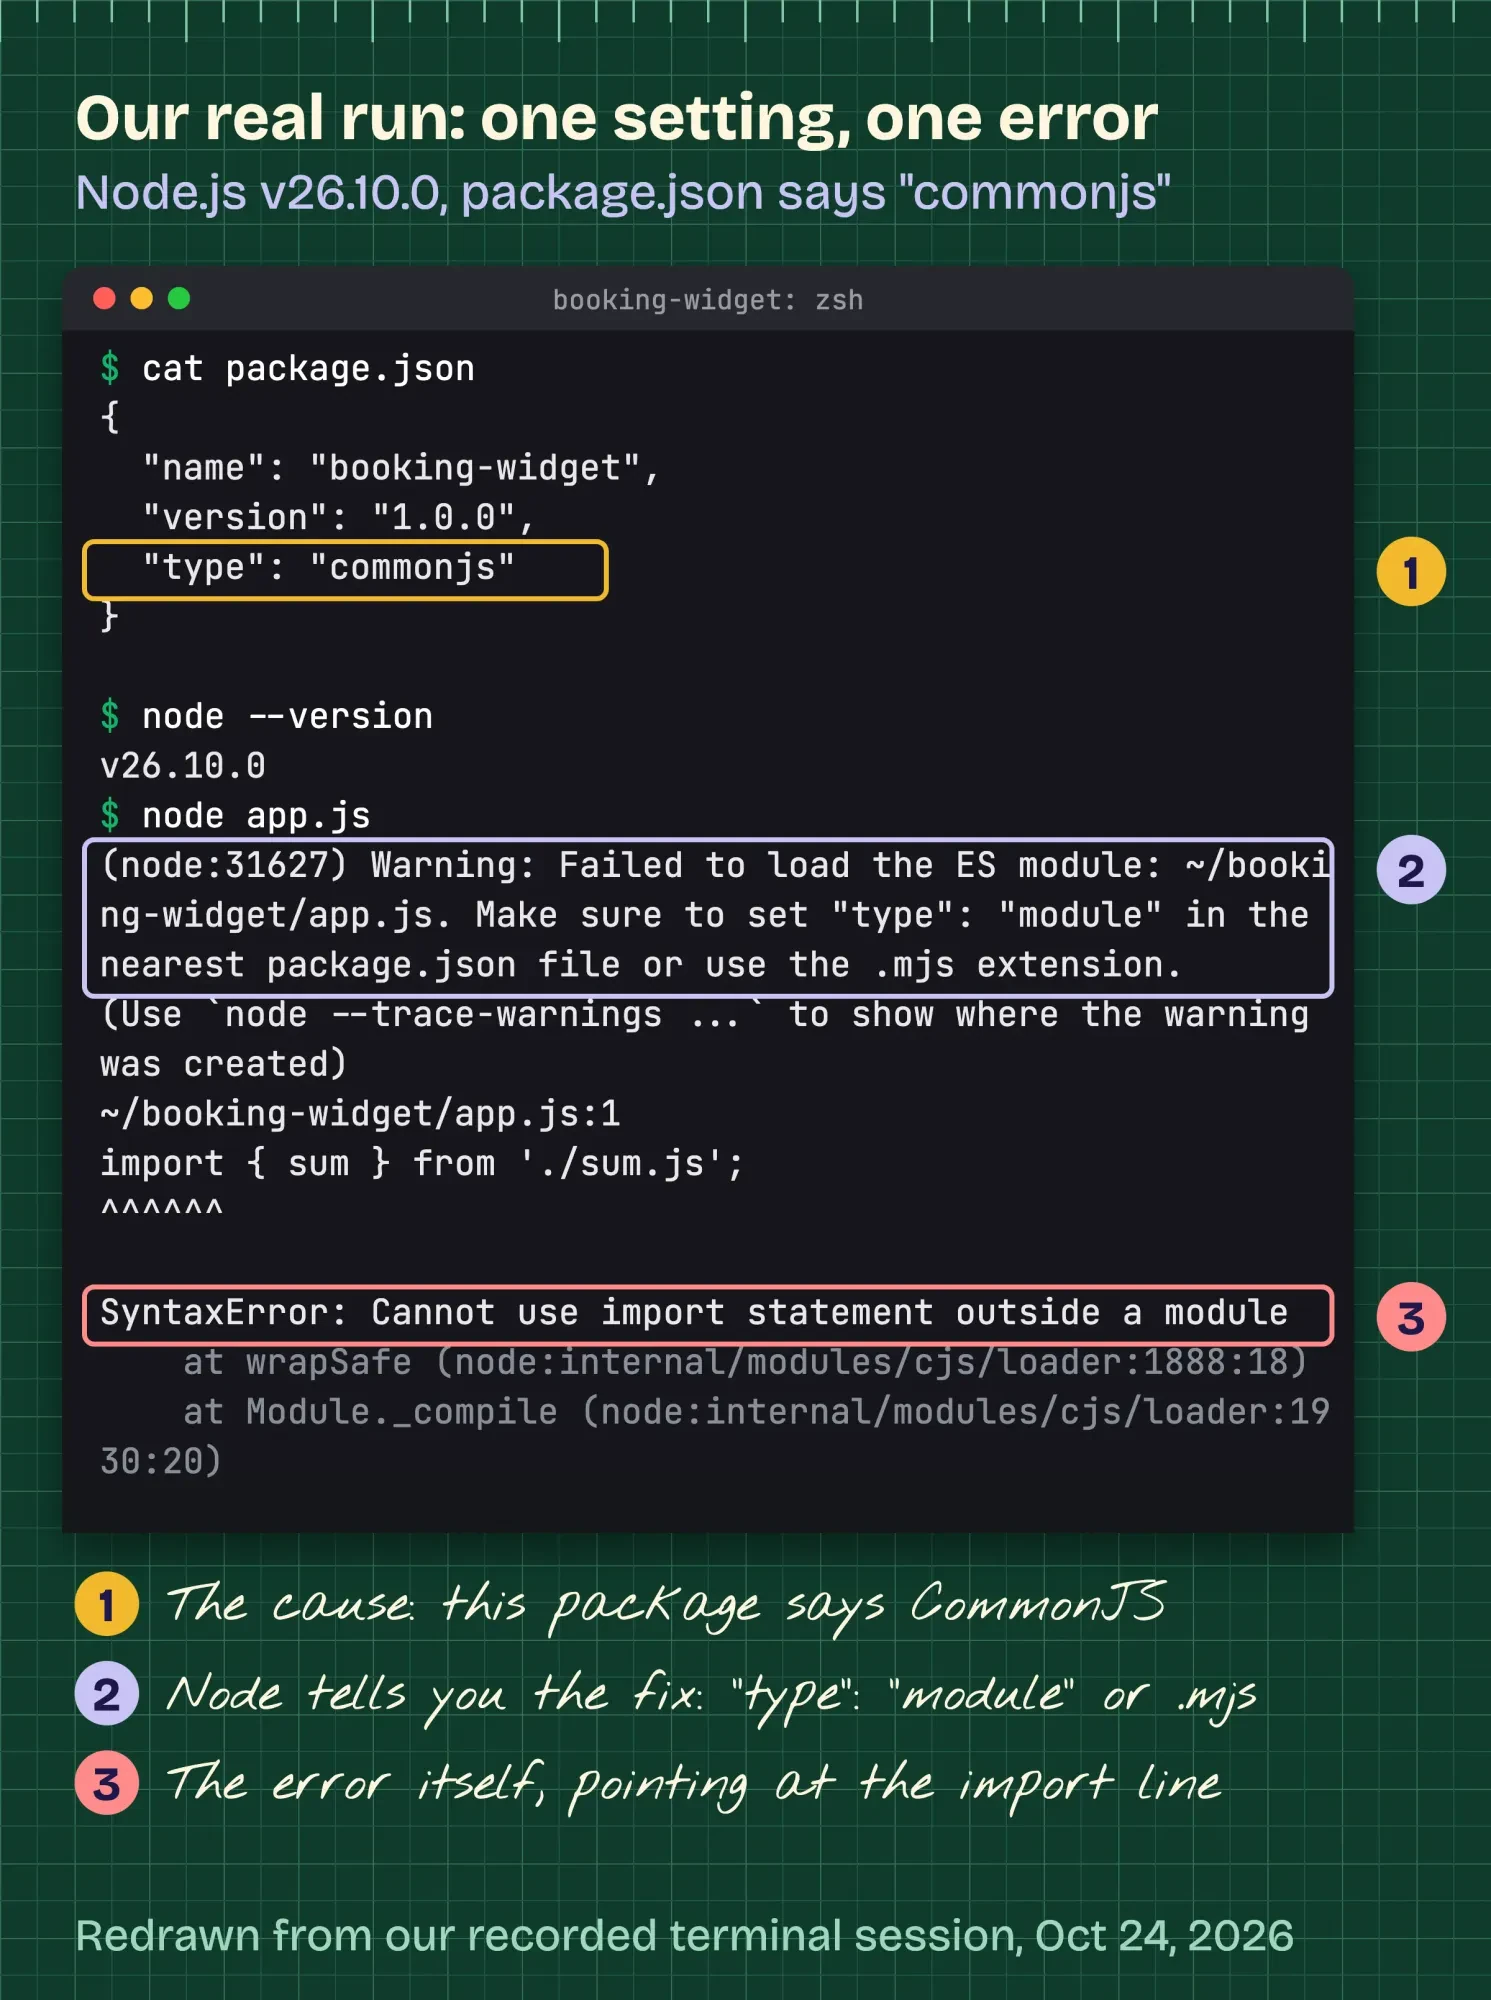Click the warning text starting "(node:31627) Warning"

[708, 917]
